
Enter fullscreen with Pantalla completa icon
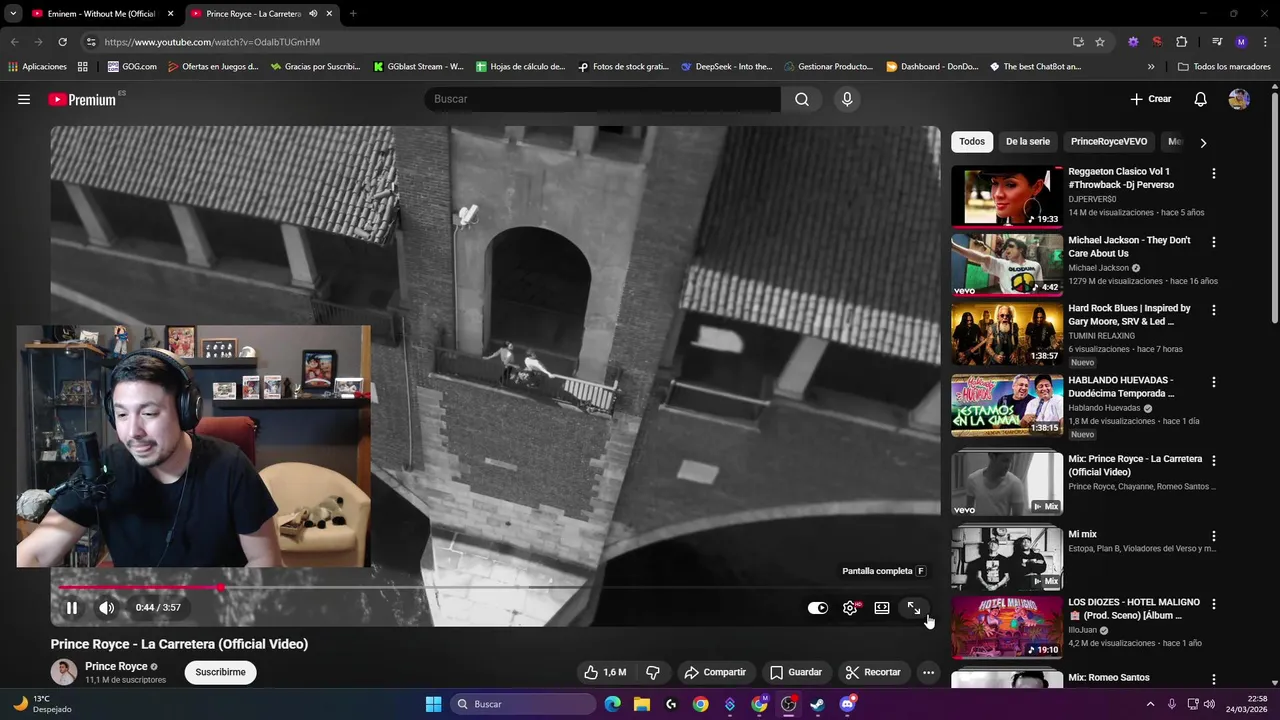913,607
